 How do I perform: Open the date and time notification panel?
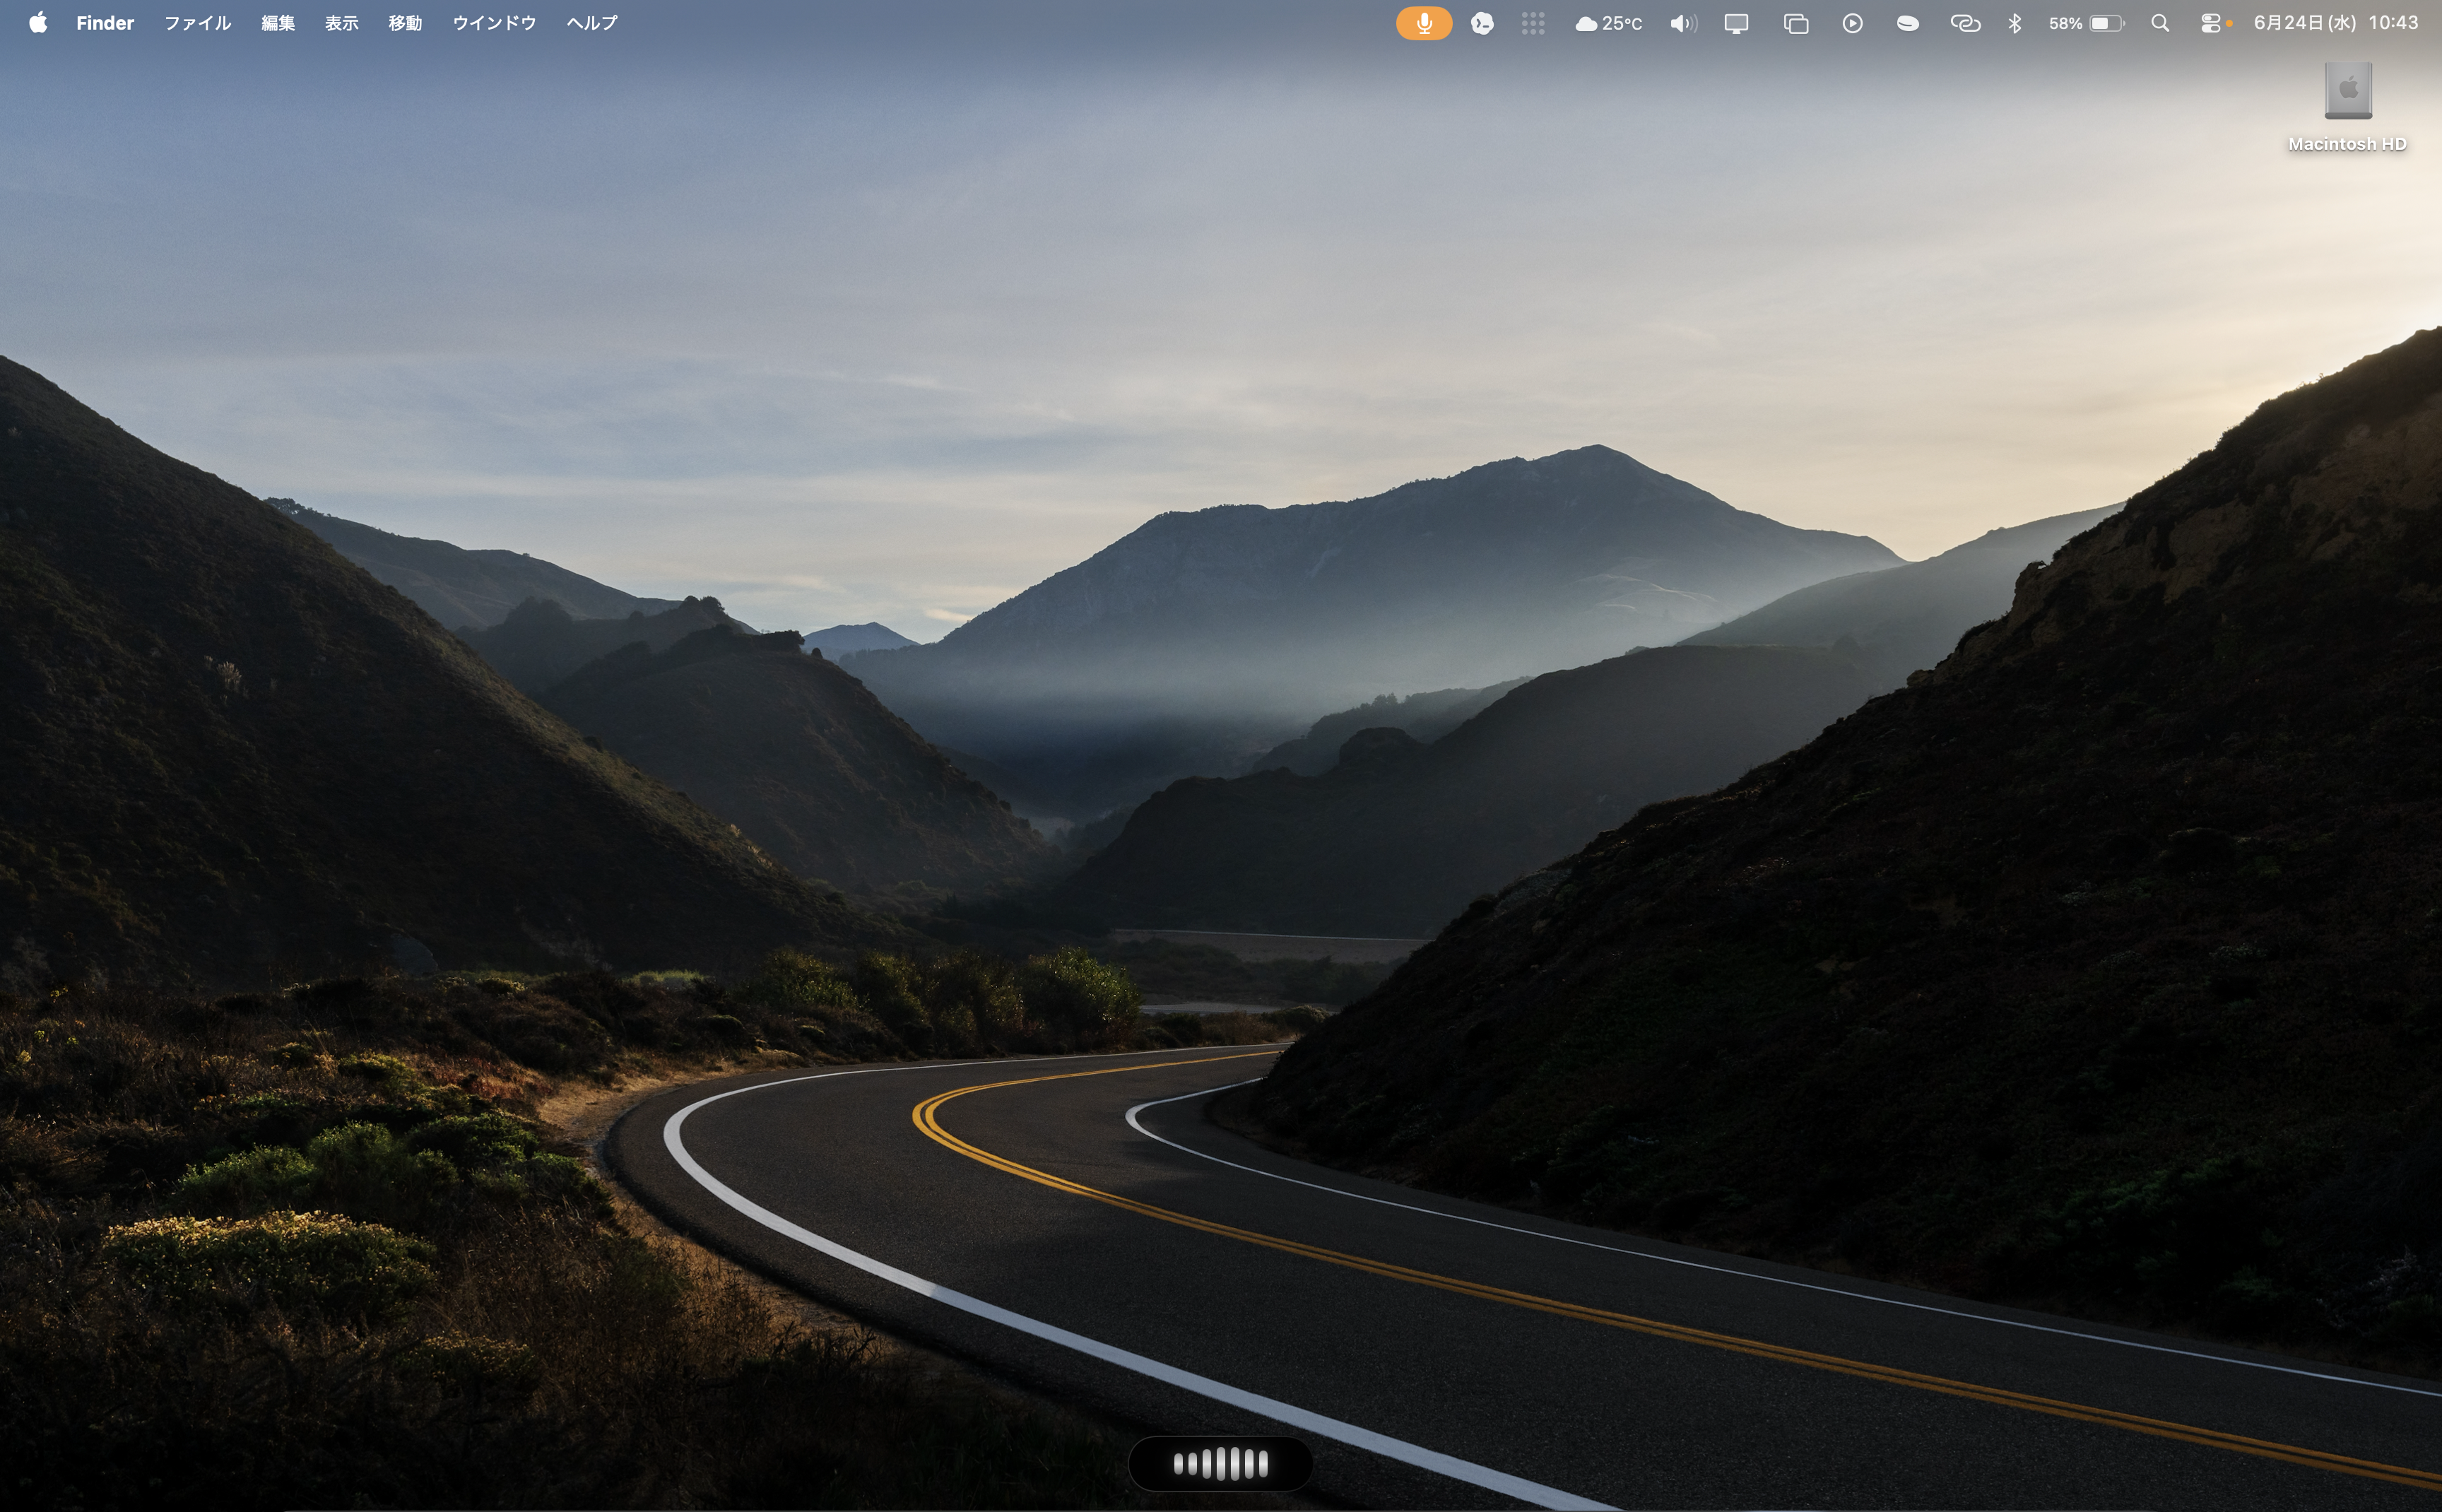click(x=2335, y=23)
